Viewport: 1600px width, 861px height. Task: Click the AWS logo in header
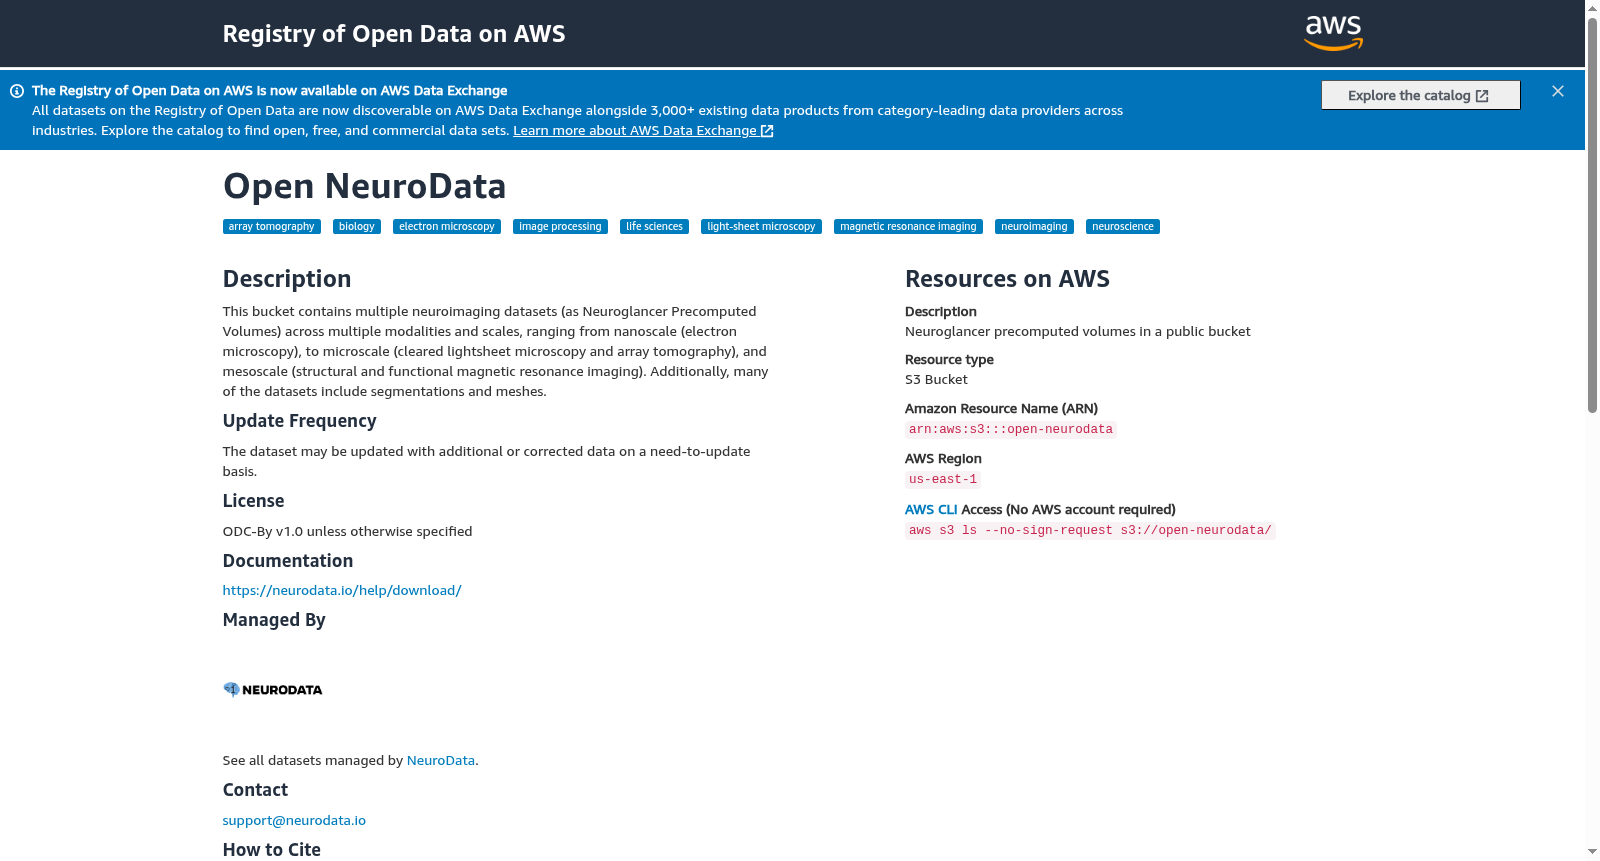[x=1334, y=33]
